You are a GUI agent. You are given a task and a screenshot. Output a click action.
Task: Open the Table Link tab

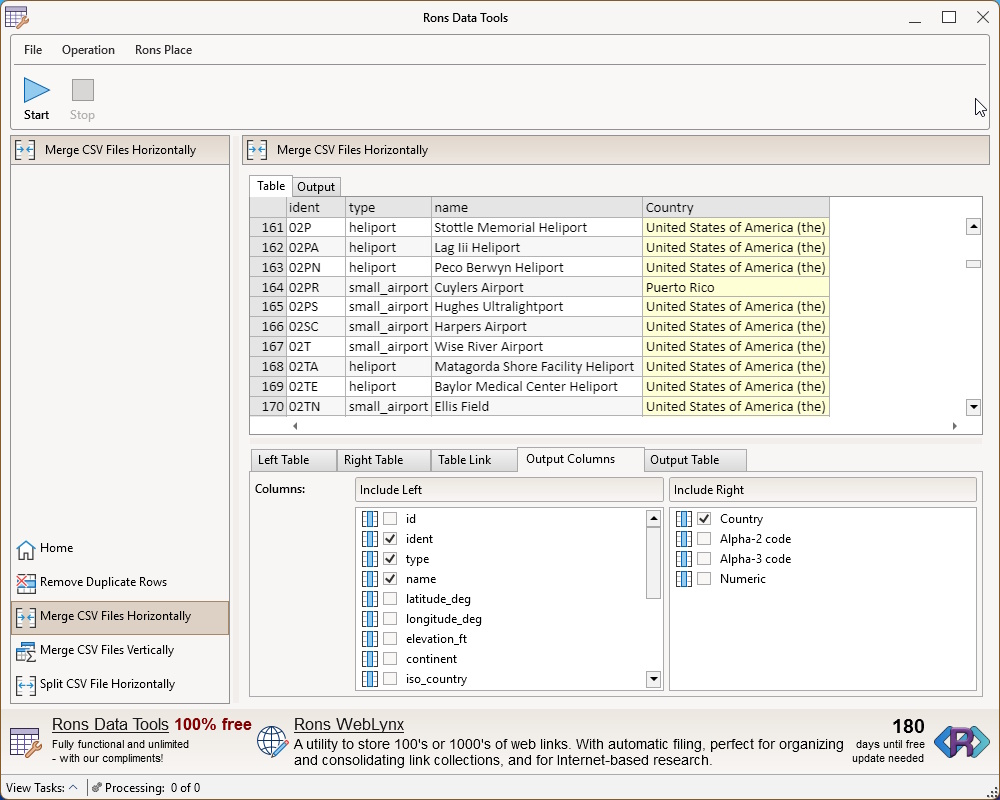tap(474, 460)
